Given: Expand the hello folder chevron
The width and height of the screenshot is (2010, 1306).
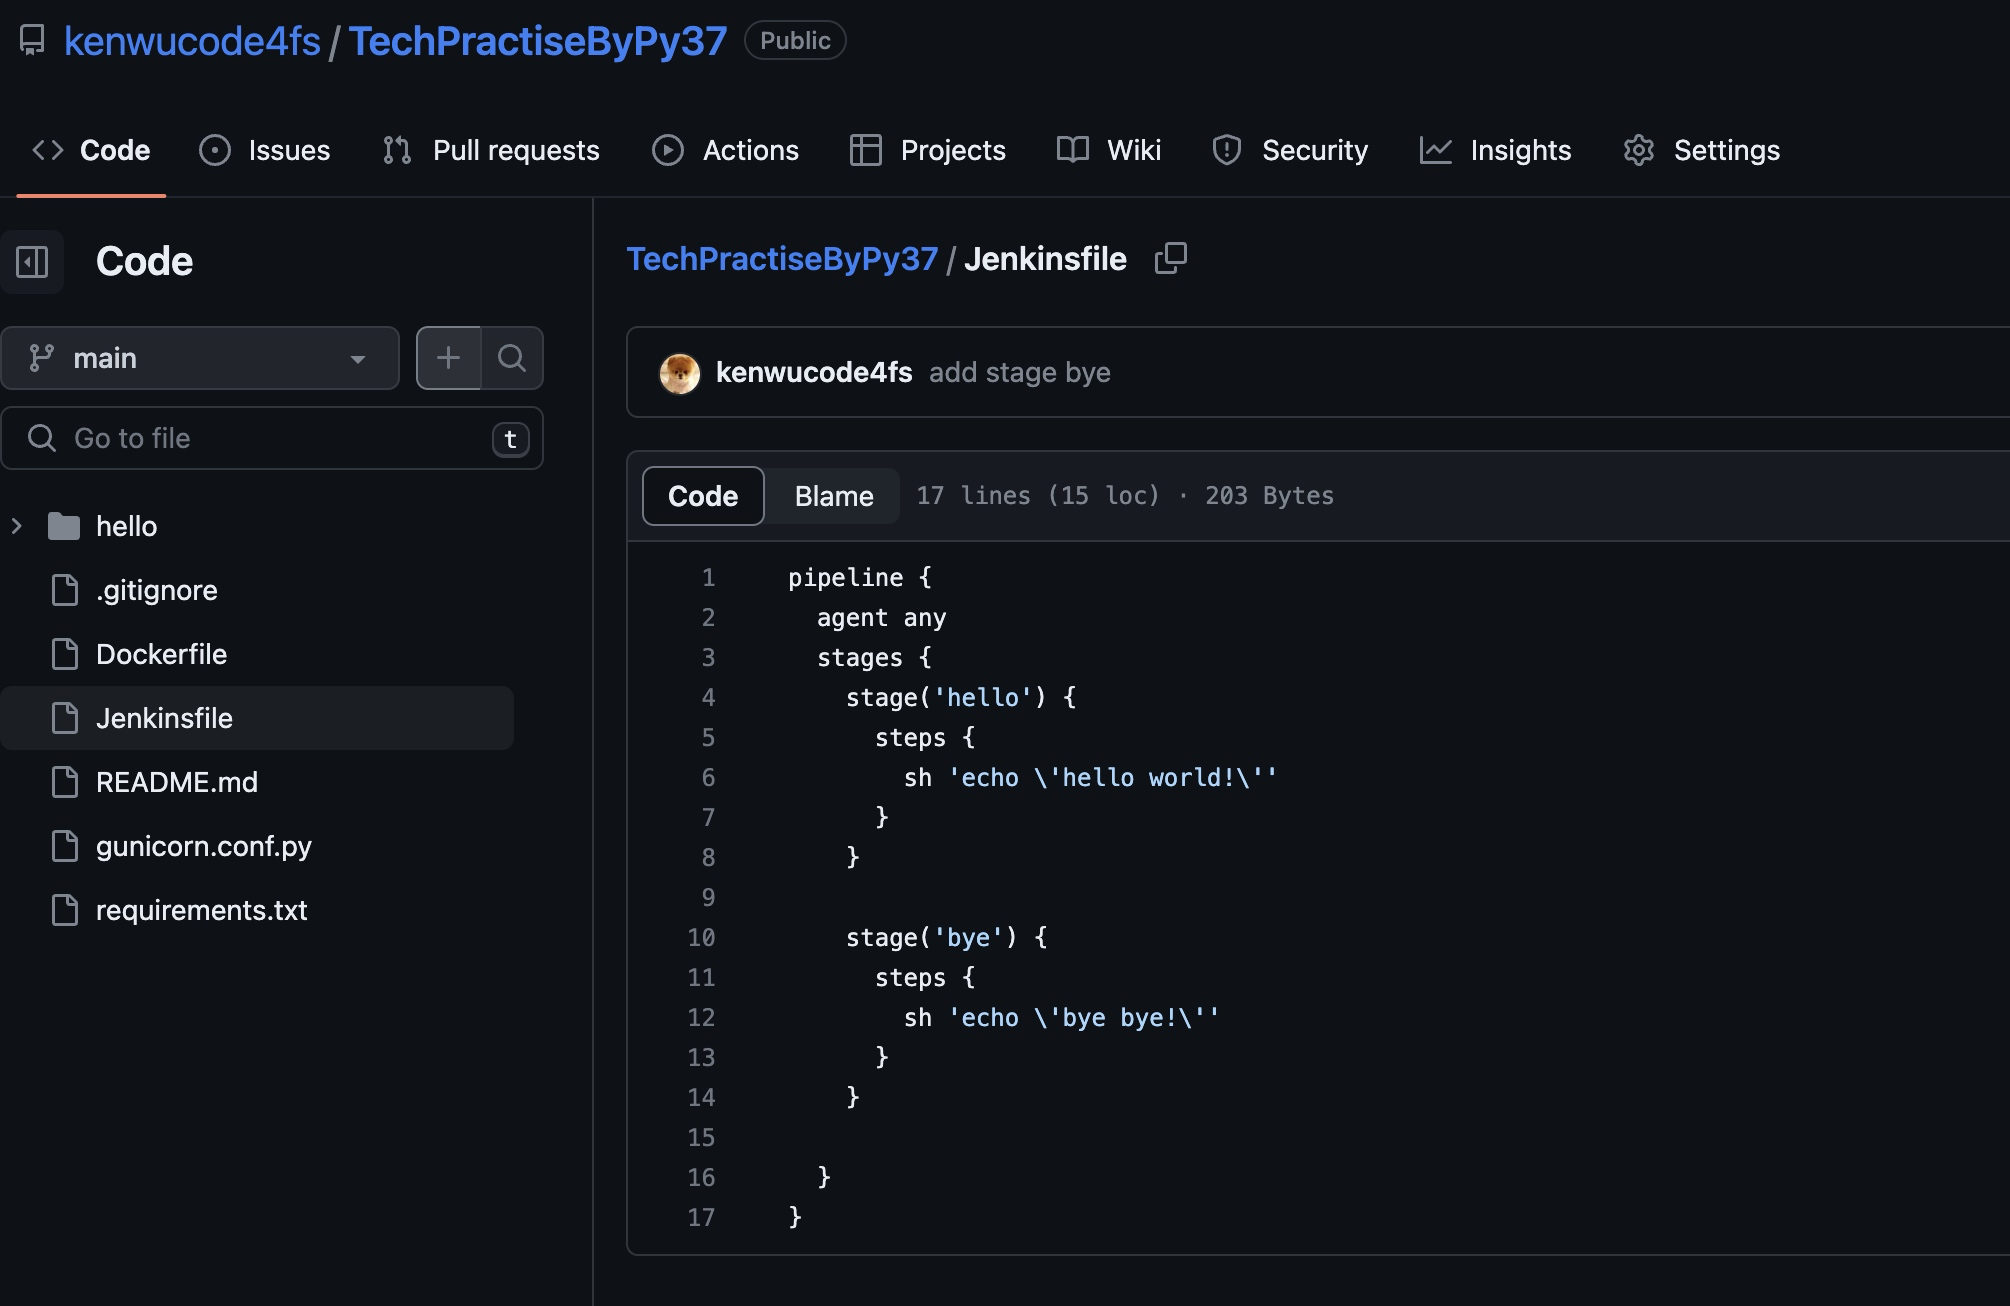Looking at the screenshot, I should coord(17,526).
